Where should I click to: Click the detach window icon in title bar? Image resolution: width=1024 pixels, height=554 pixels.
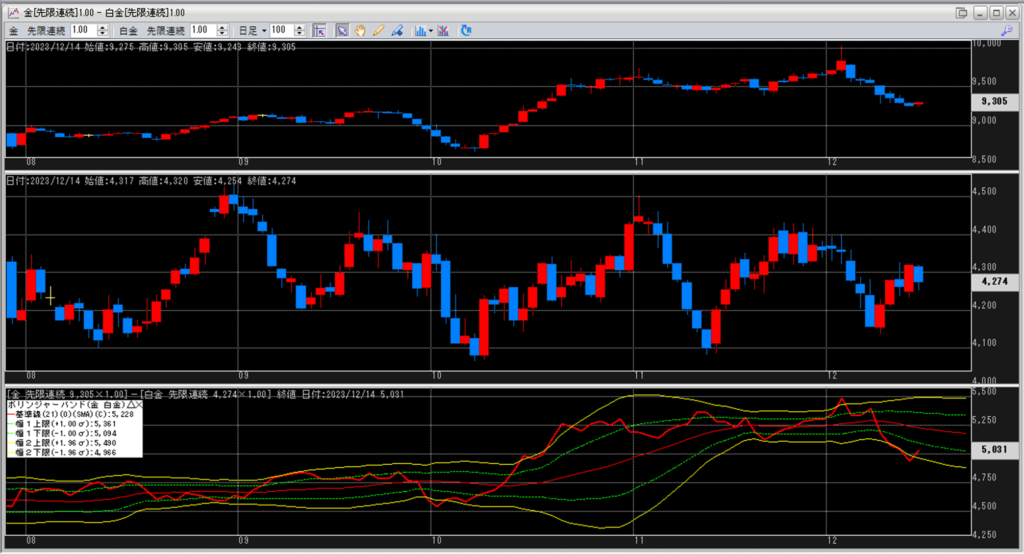click(x=962, y=11)
